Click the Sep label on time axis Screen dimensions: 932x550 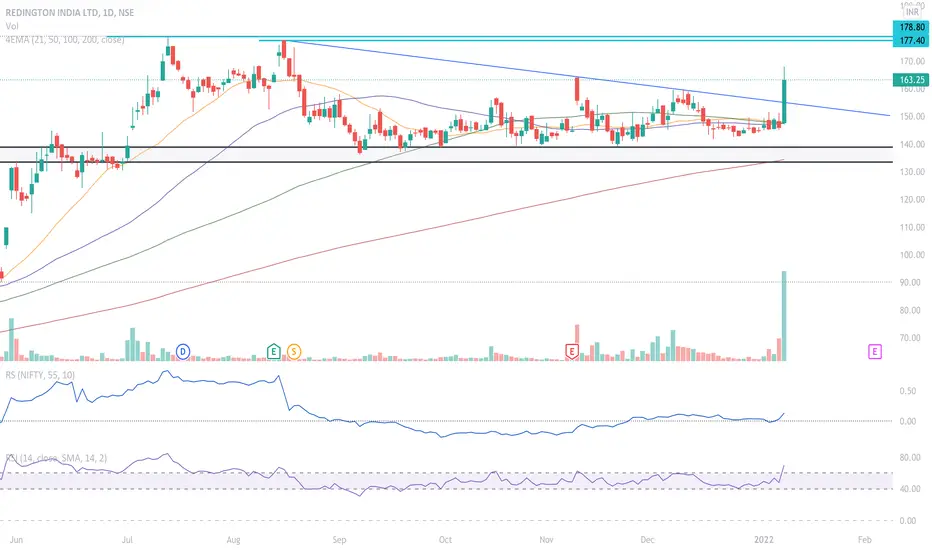click(x=339, y=540)
